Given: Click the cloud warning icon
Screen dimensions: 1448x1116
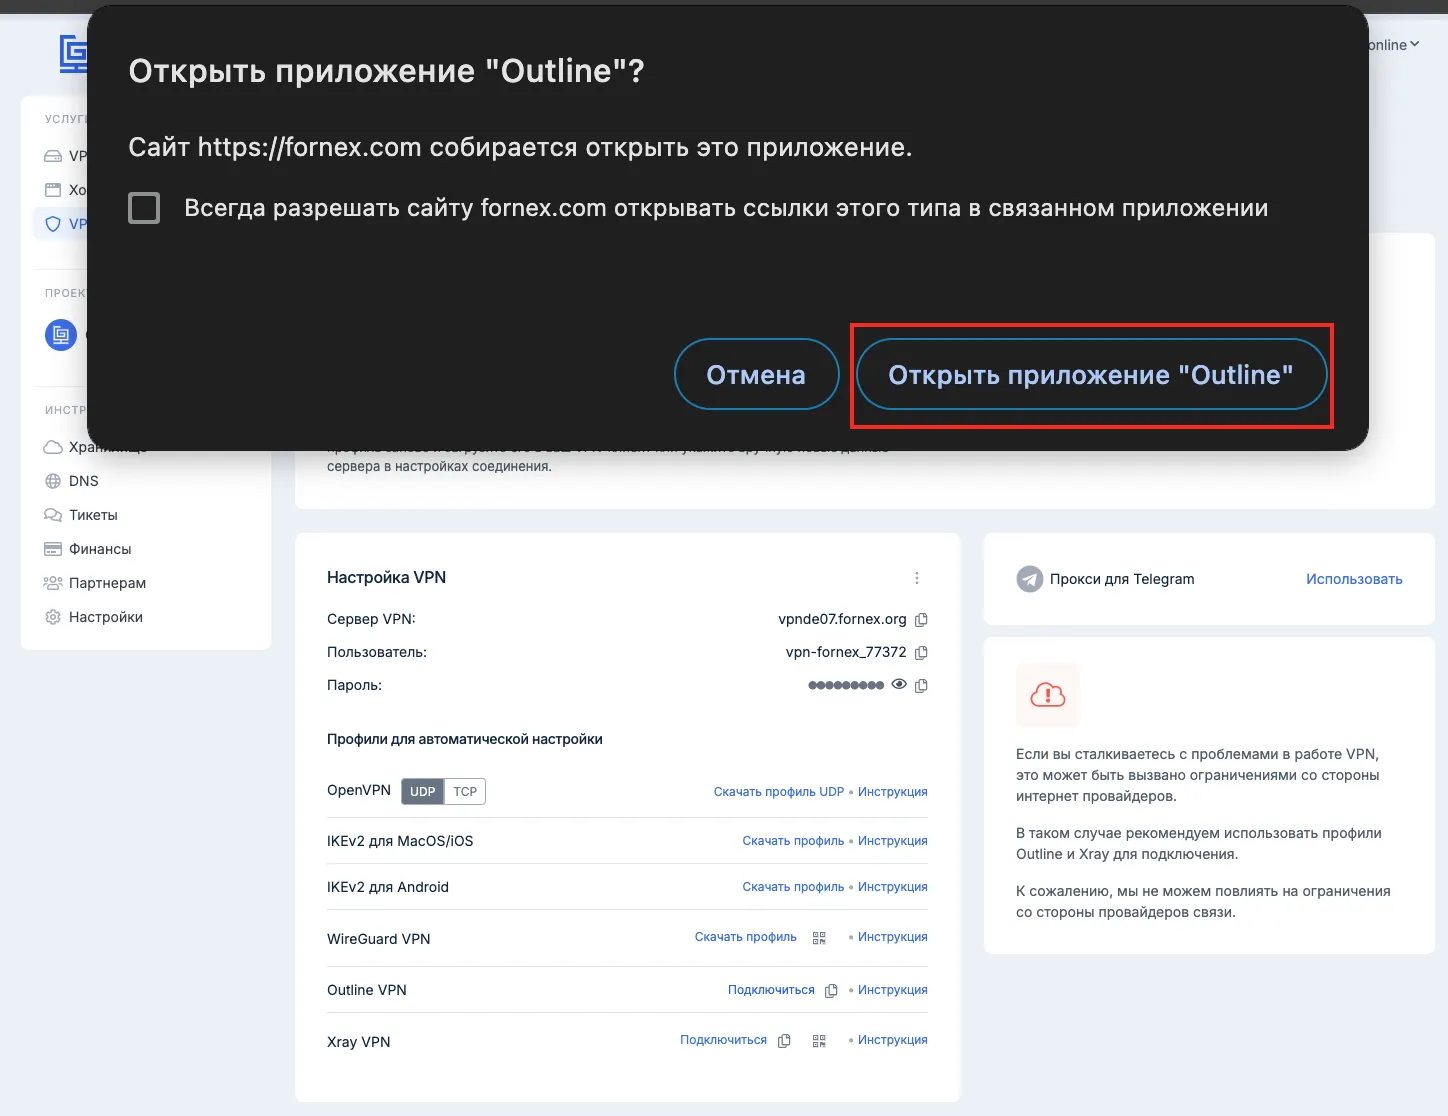Looking at the screenshot, I should tap(1048, 695).
